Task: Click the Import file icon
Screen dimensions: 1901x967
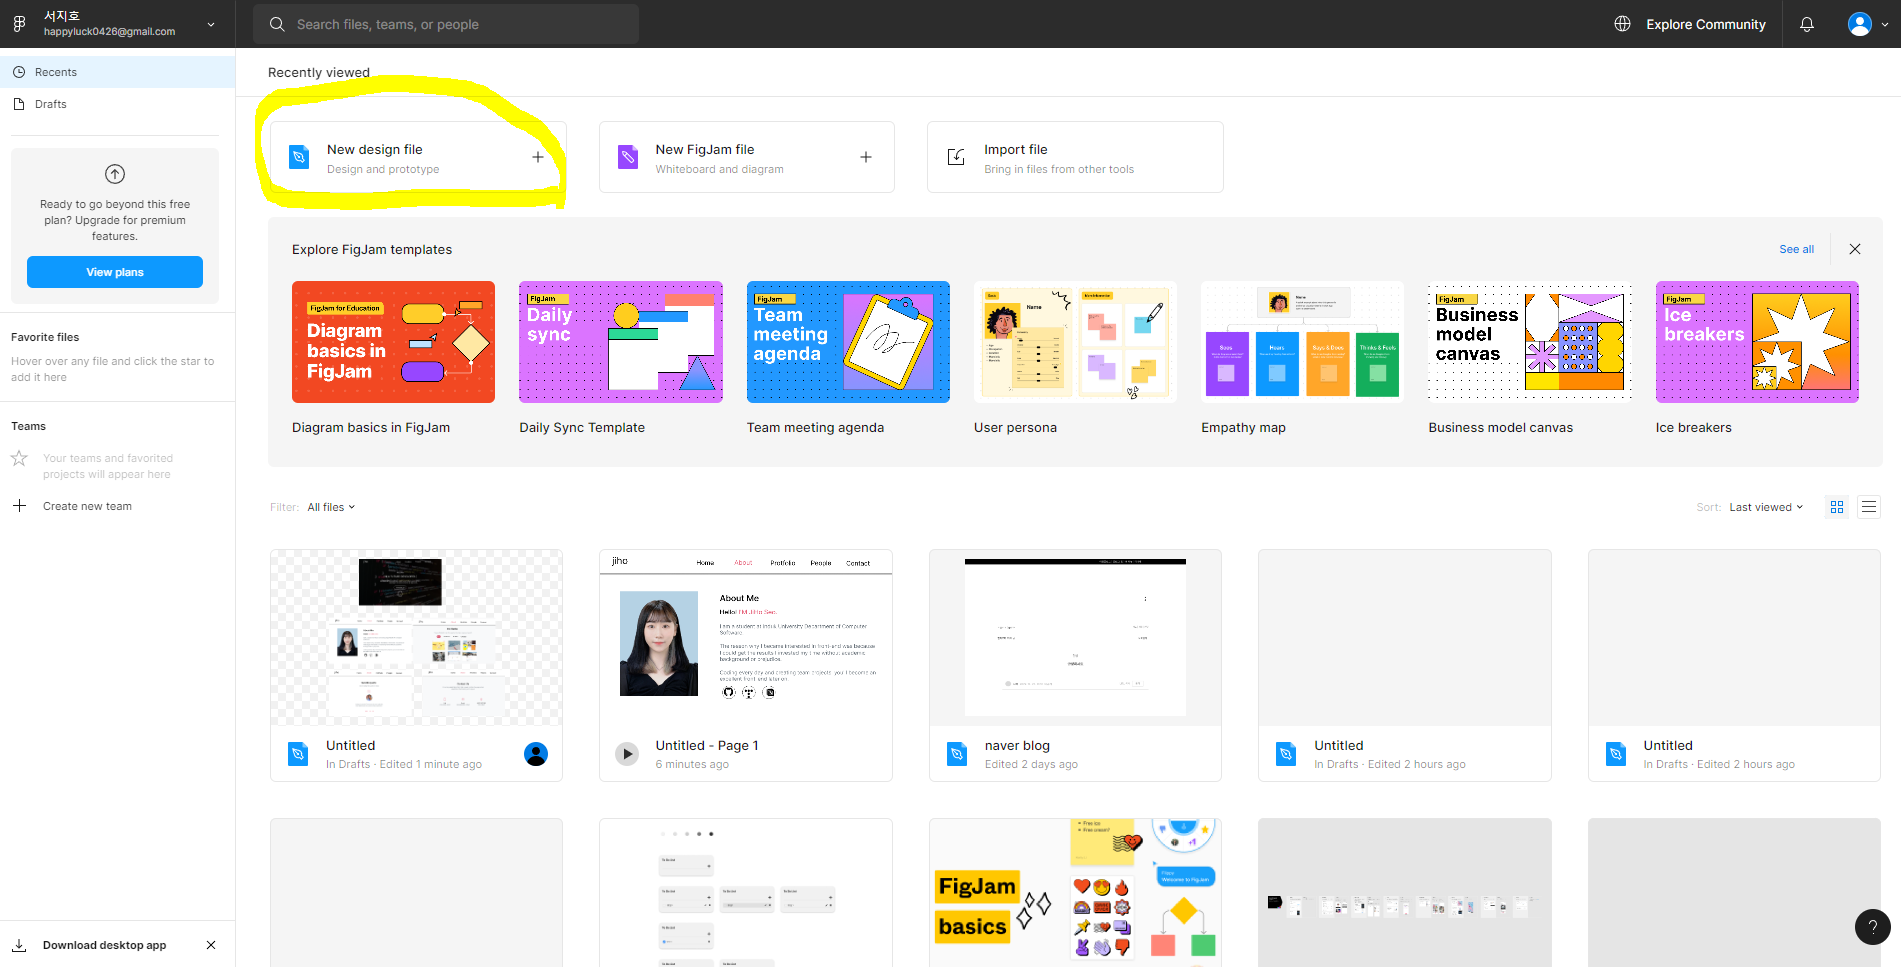Action: coord(956,157)
